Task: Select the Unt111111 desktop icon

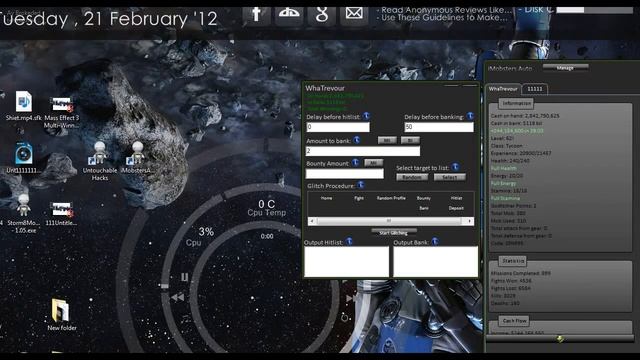Action: click(x=23, y=158)
